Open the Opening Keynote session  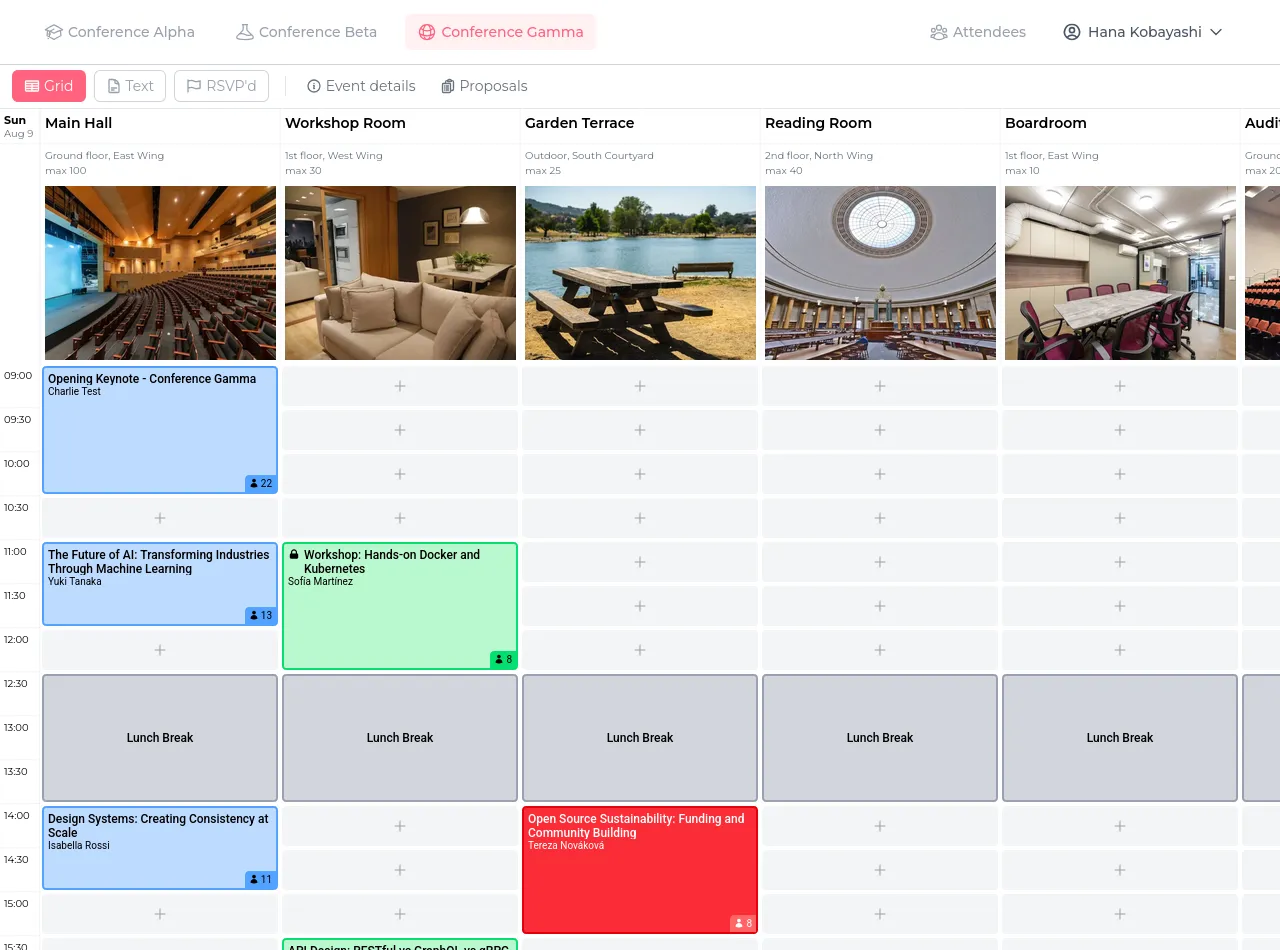160,430
